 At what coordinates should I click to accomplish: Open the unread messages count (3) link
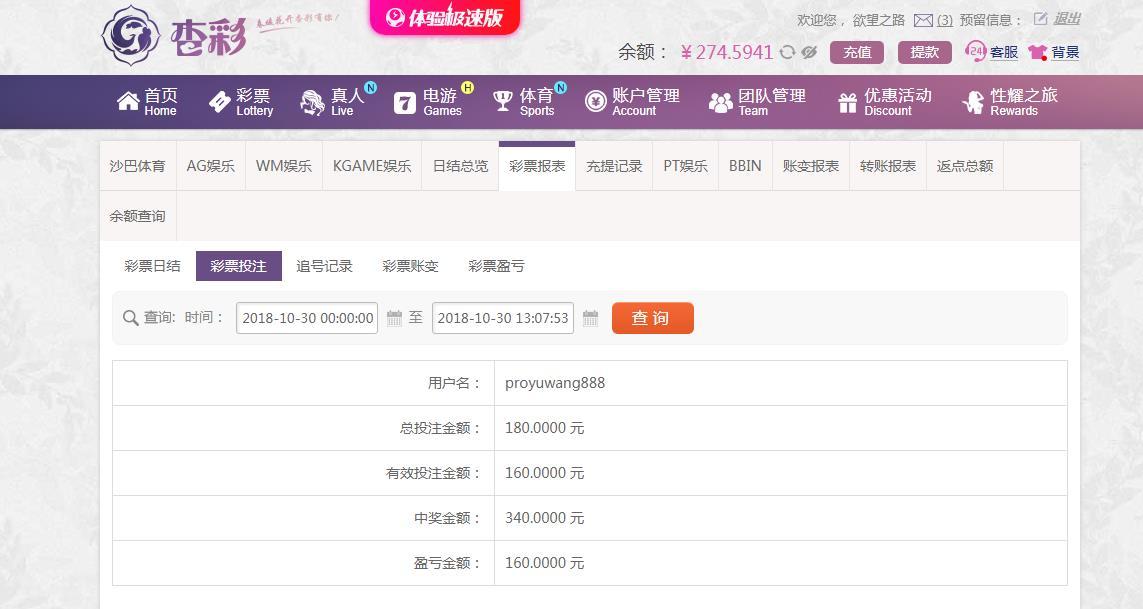(x=945, y=20)
